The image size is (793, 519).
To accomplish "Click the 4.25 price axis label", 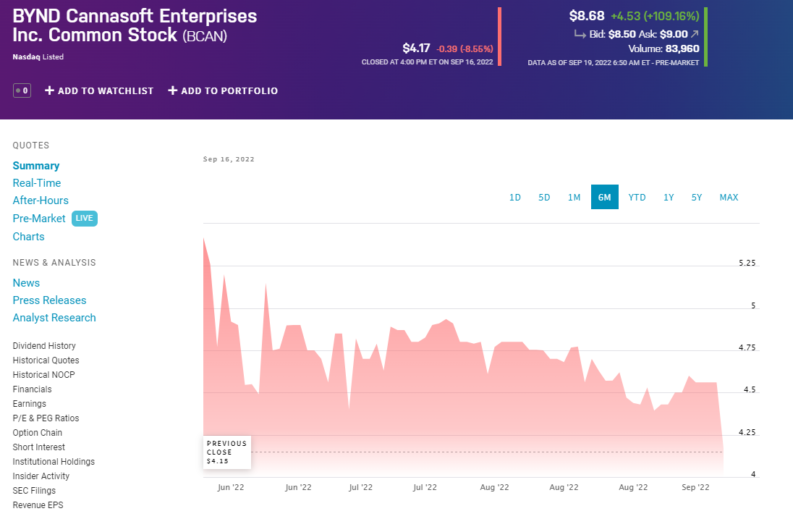I will pos(747,432).
